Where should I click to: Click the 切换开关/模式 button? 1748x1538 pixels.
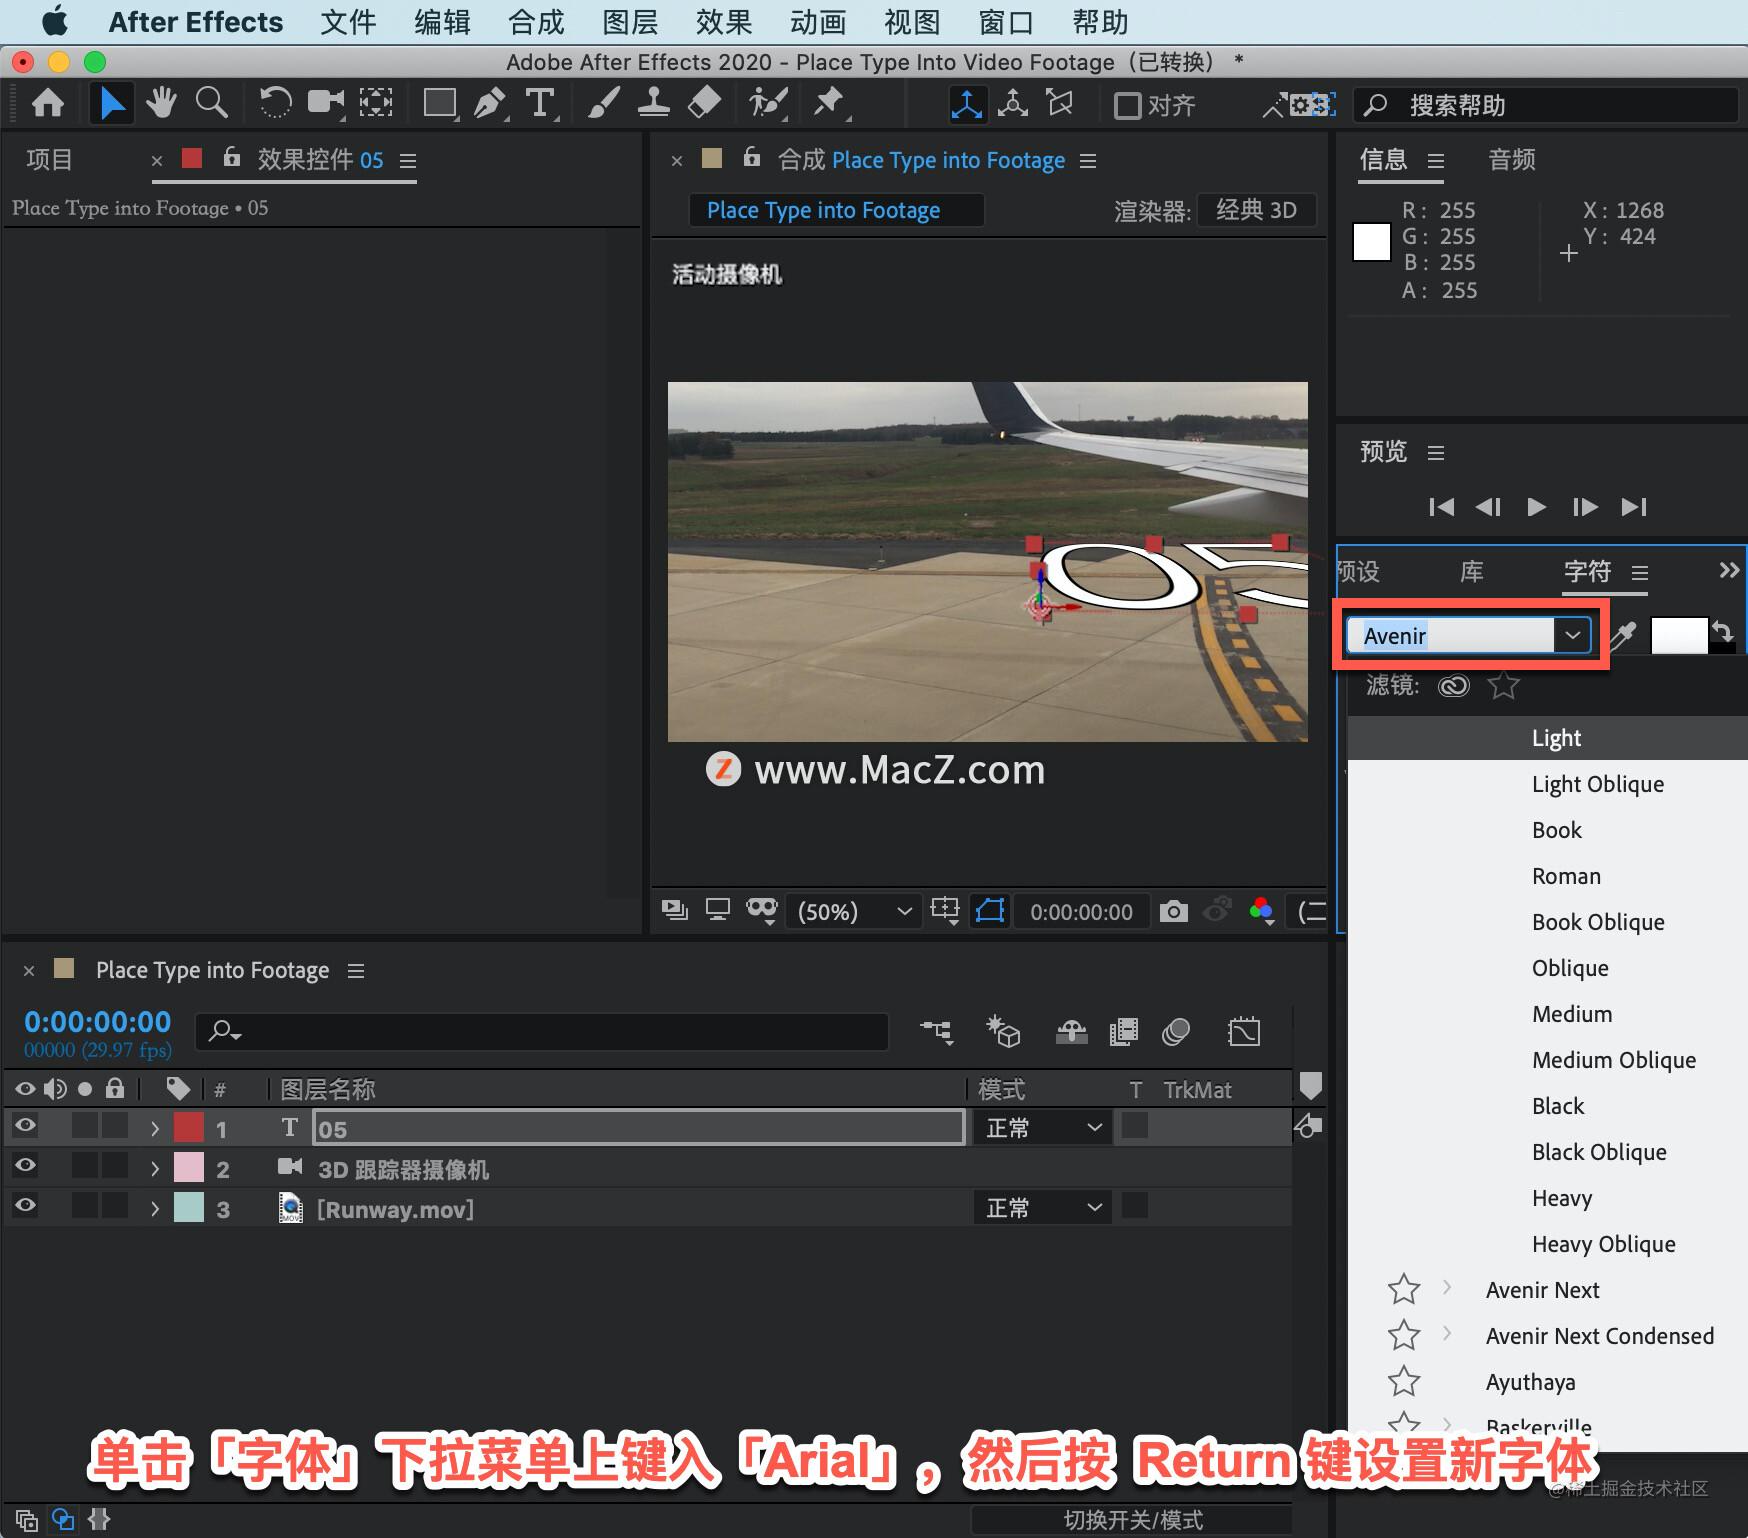click(1133, 1520)
